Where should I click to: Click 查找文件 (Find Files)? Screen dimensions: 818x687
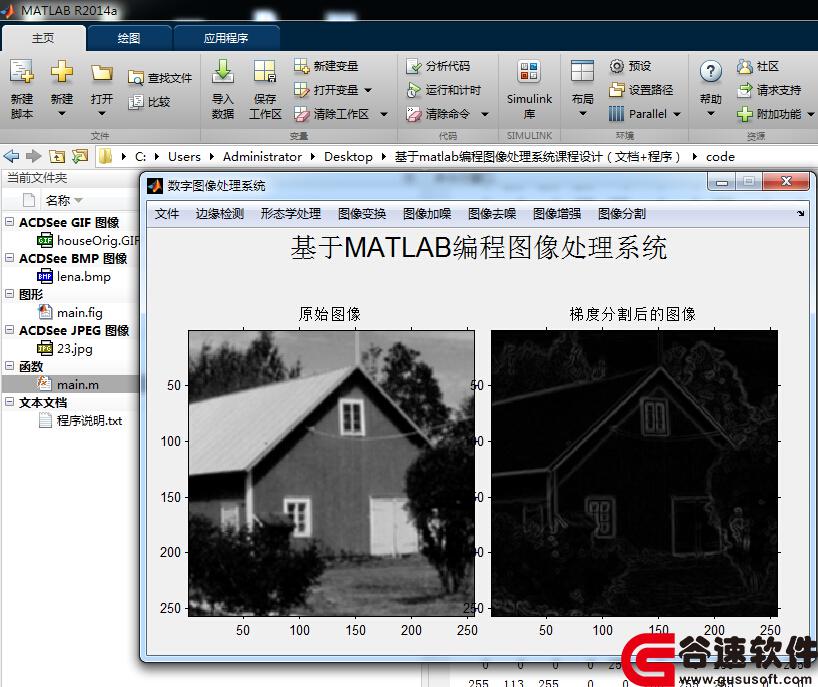pyautogui.click(x=160, y=78)
